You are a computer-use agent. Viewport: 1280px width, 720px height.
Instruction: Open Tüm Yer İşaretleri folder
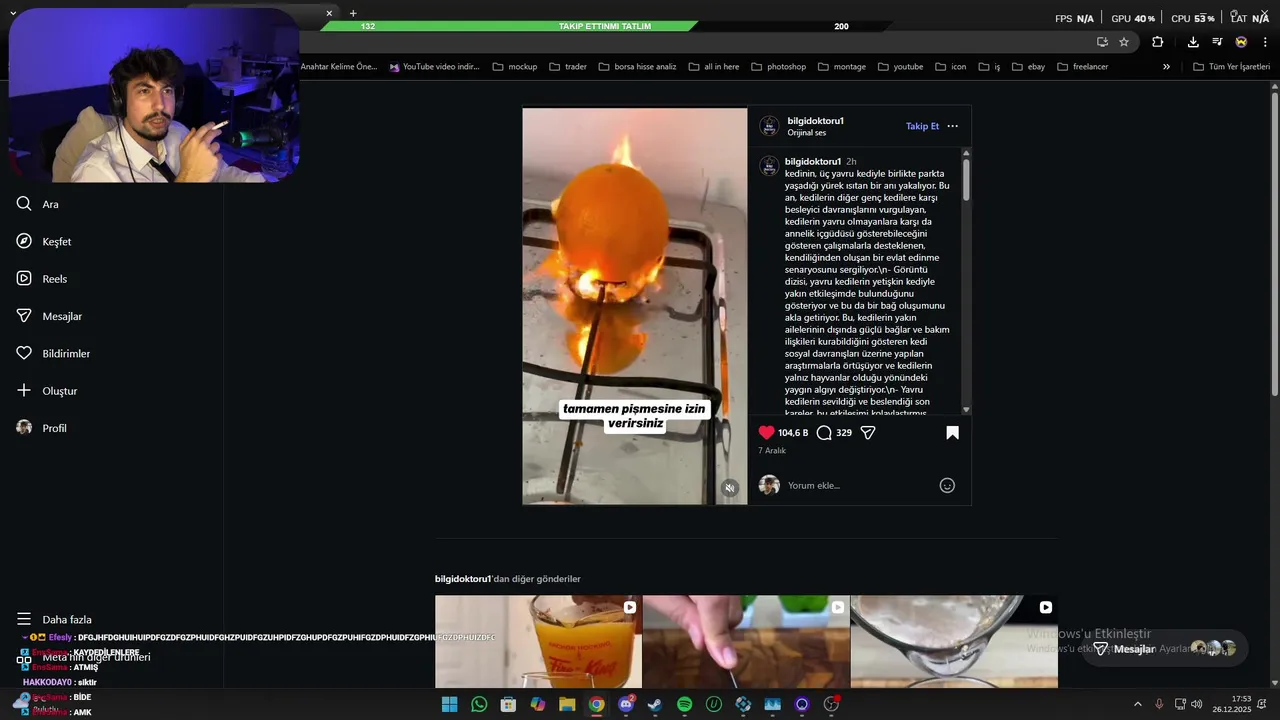coord(1231,67)
